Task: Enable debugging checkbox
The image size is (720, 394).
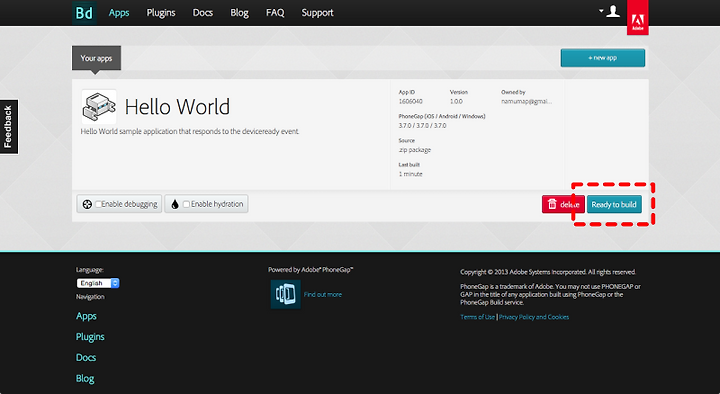Action: [x=98, y=204]
